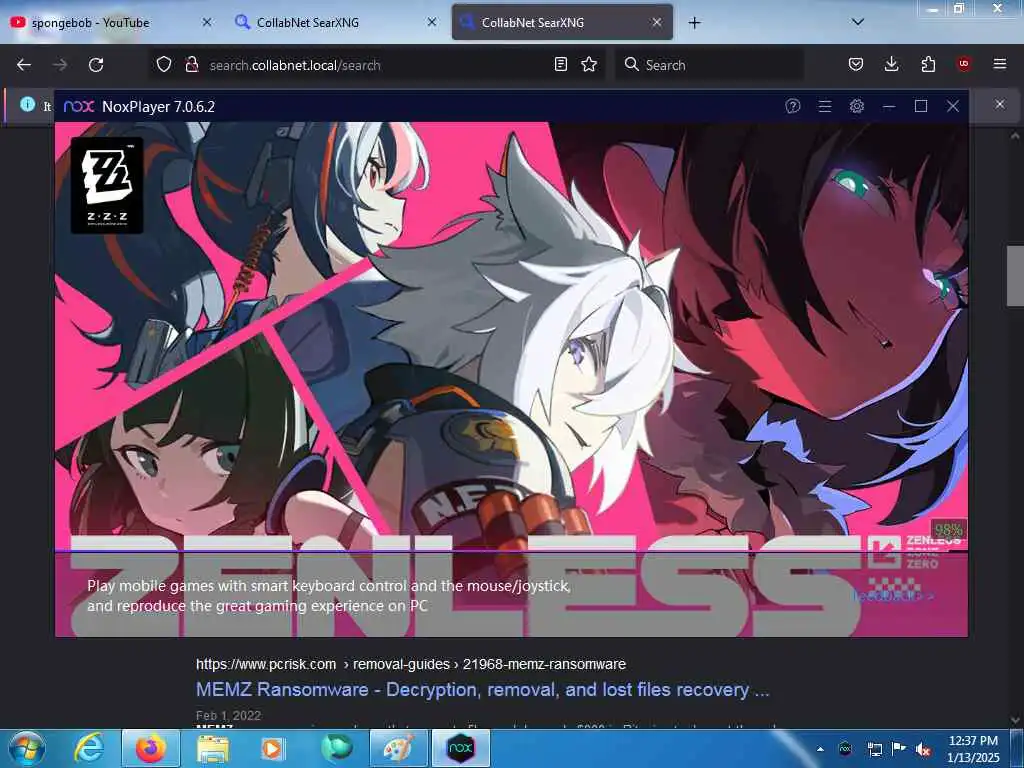
Task: Click the Firefox page scrollbar thumb
Action: [x=1014, y=276]
